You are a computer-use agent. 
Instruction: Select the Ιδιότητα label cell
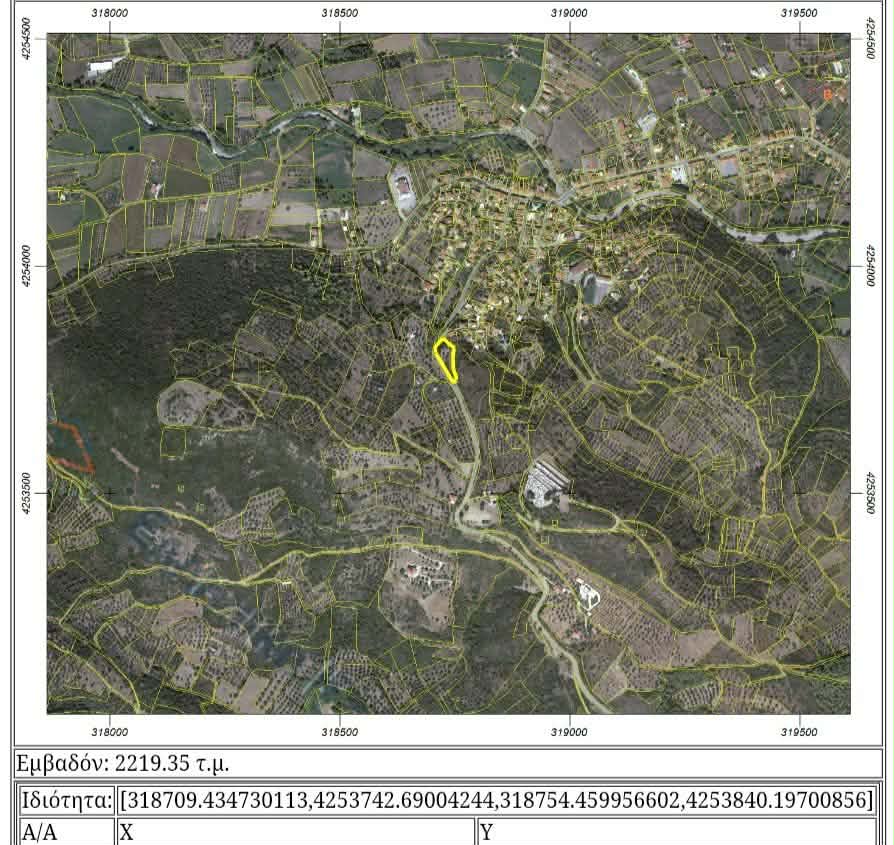(x=66, y=801)
